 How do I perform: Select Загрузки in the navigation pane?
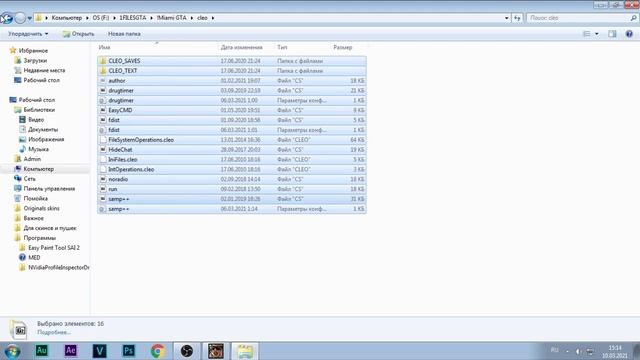(x=35, y=60)
